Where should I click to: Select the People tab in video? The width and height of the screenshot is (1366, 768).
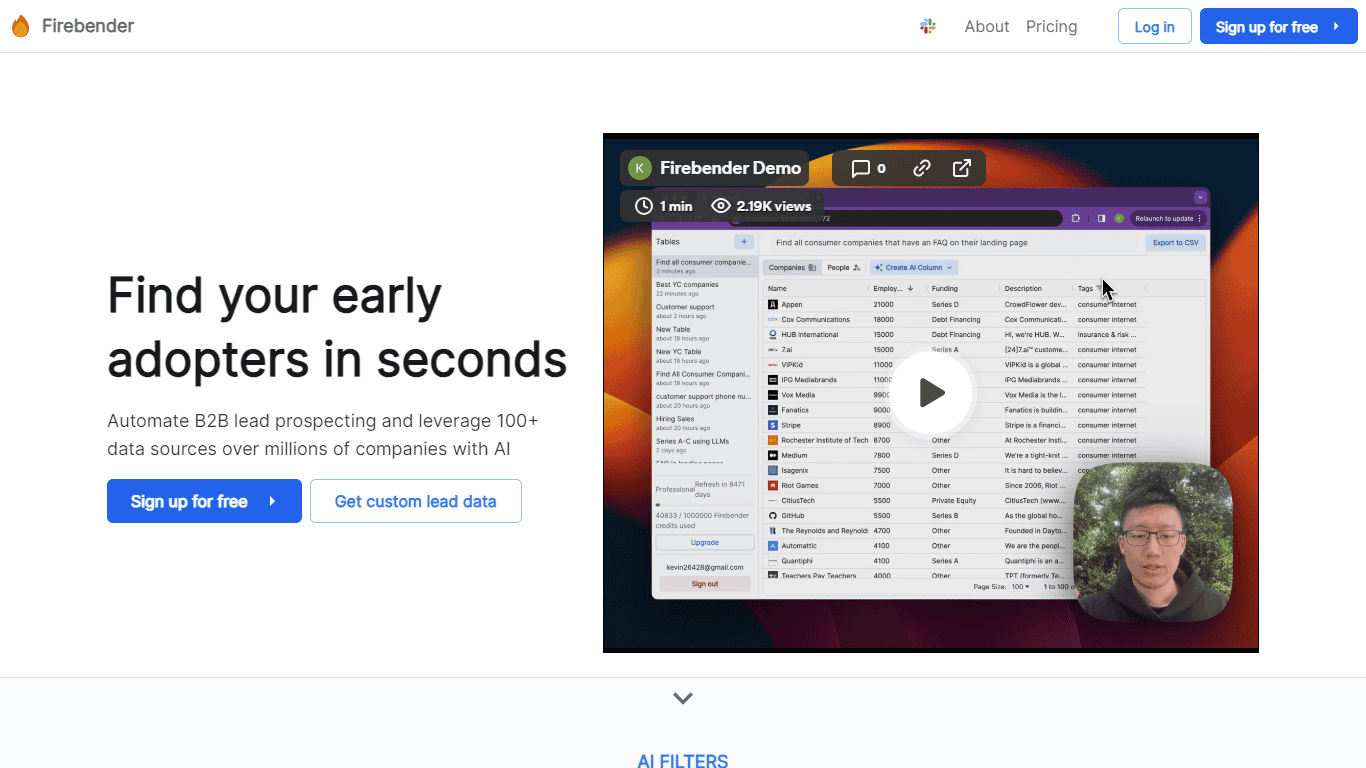pos(843,267)
